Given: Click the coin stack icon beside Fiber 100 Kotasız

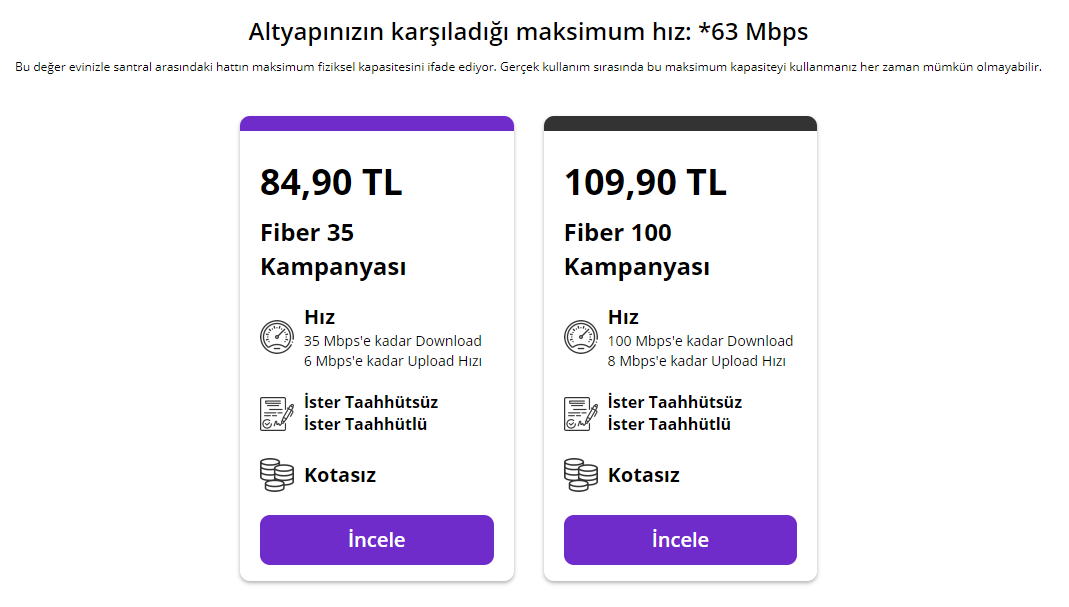Looking at the screenshot, I should (581, 475).
